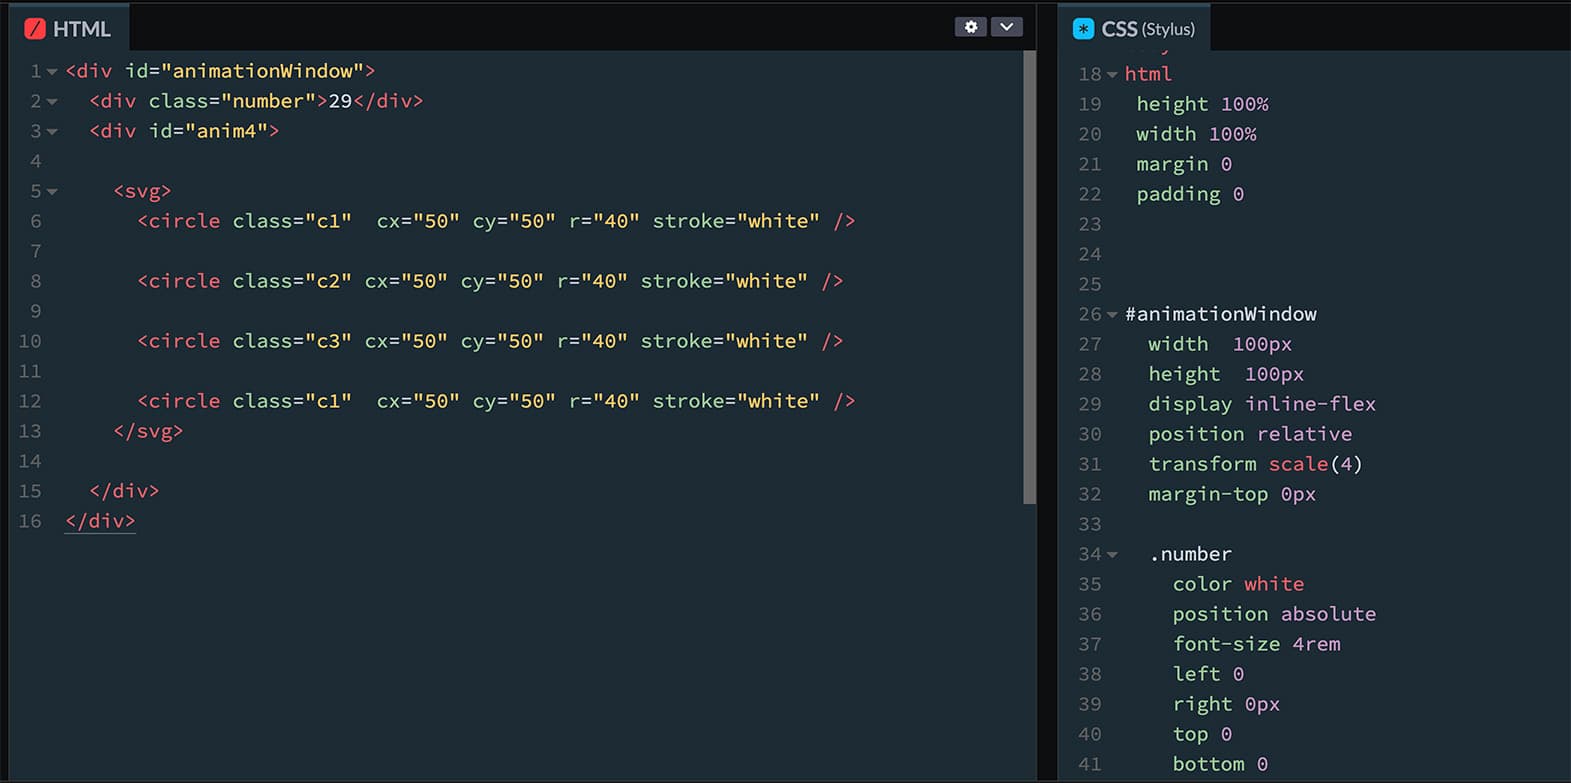Screen dimensions: 1571x783
Task: Click the font-size 4rem line
Action: [1257, 644]
